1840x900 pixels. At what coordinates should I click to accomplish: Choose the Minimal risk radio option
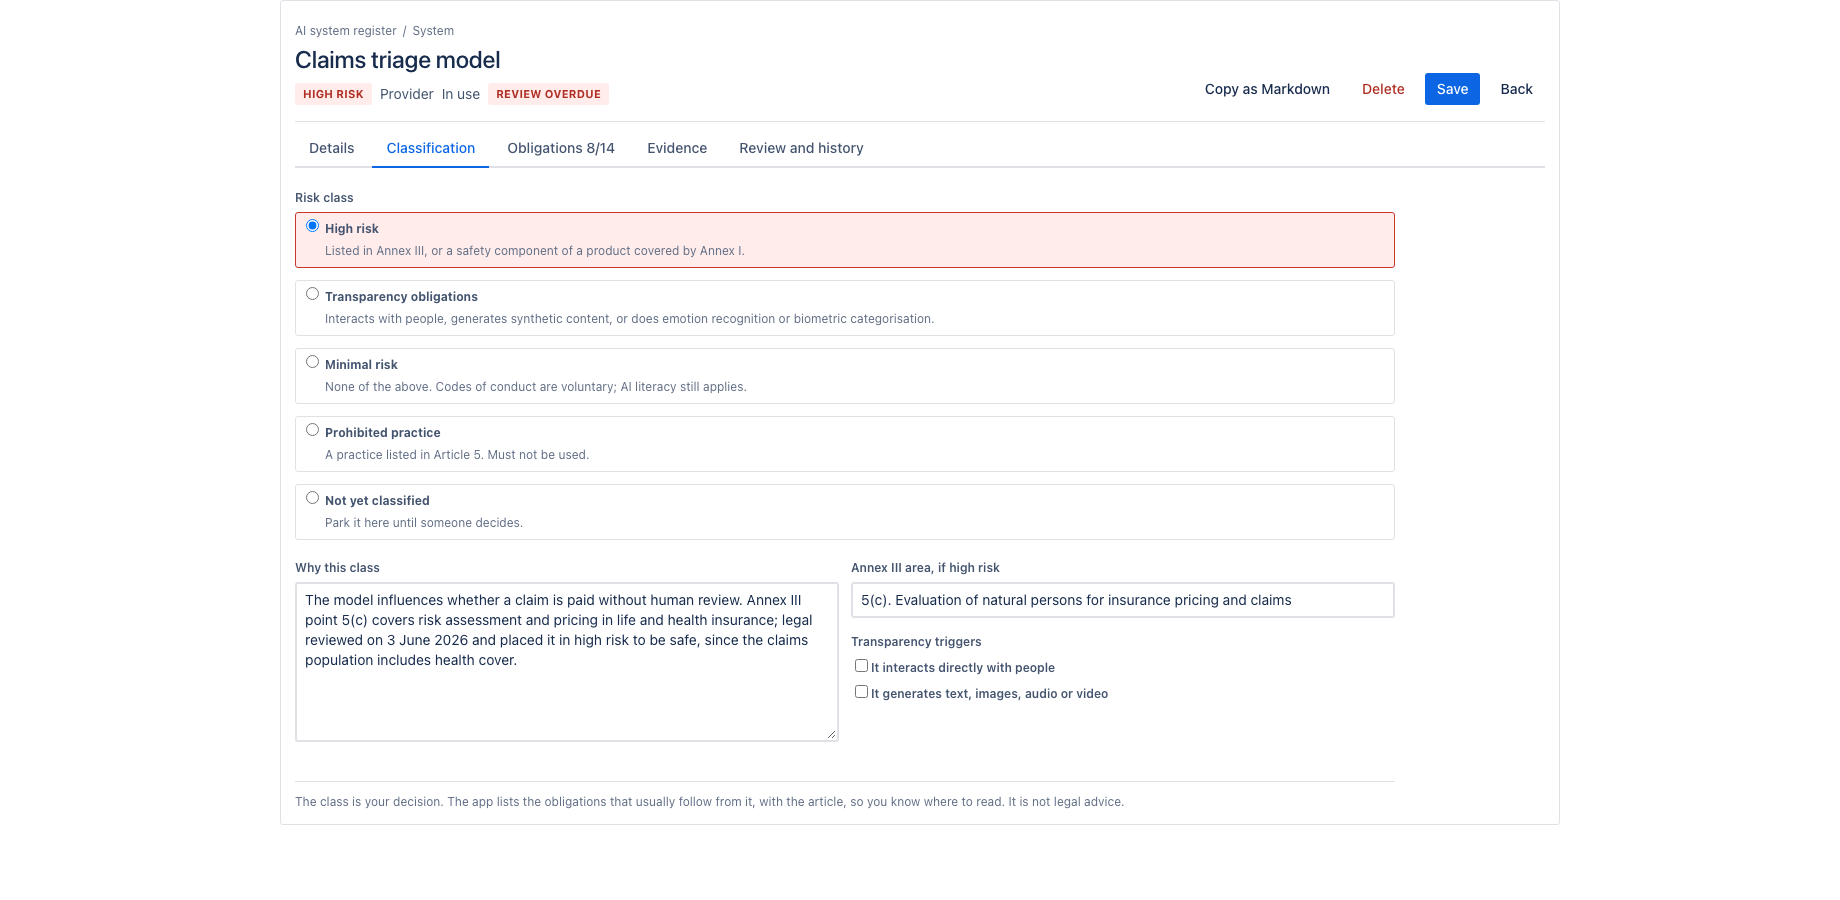point(312,362)
